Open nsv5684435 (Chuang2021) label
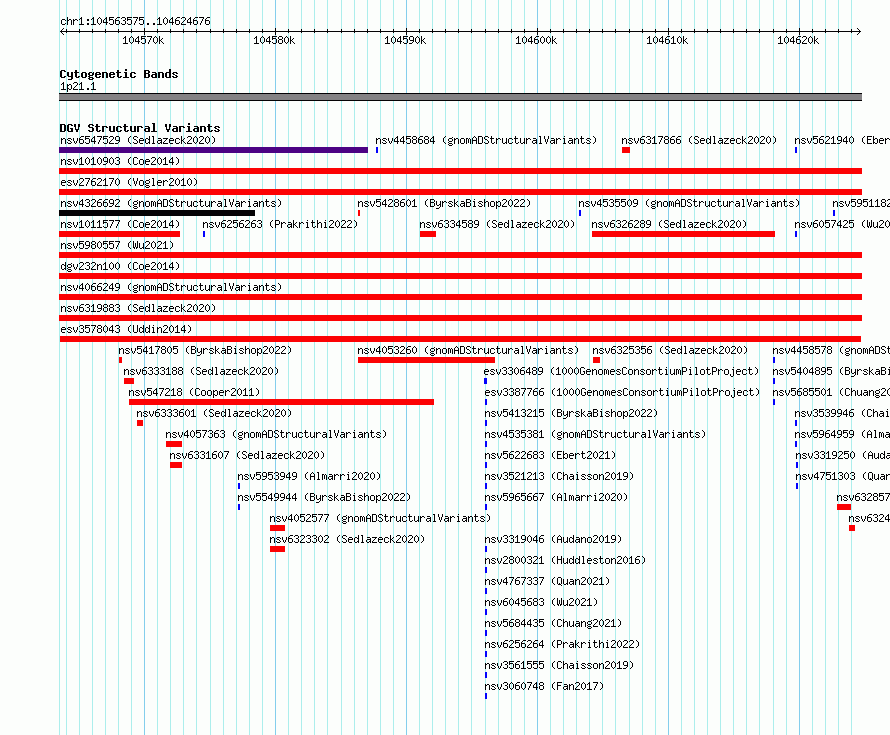890x735 pixels. [x=553, y=623]
